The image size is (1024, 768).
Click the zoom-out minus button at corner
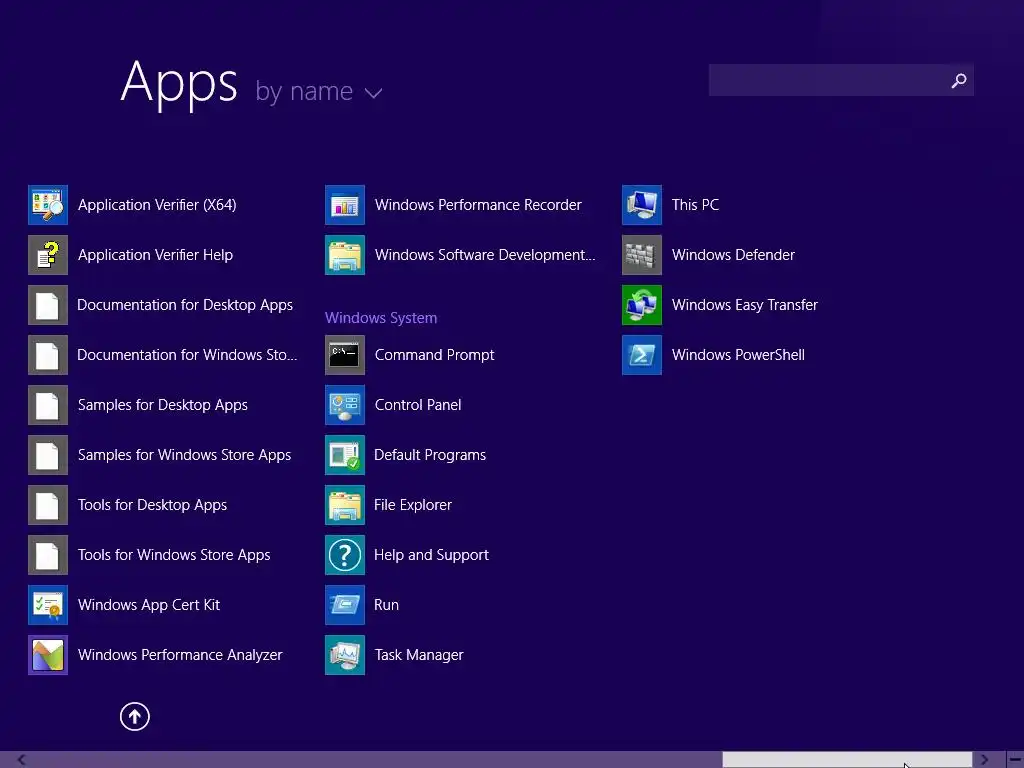1015,760
